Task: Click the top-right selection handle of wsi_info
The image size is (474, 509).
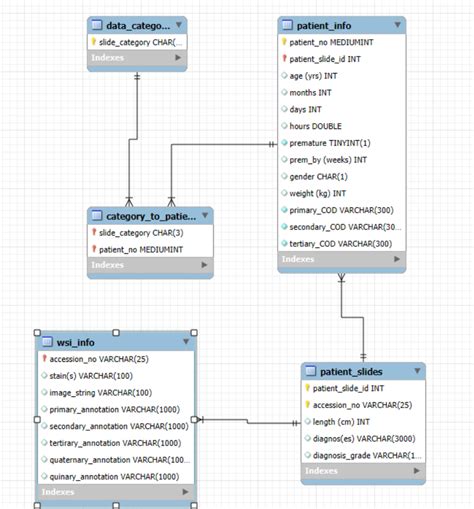Action: pos(194,333)
